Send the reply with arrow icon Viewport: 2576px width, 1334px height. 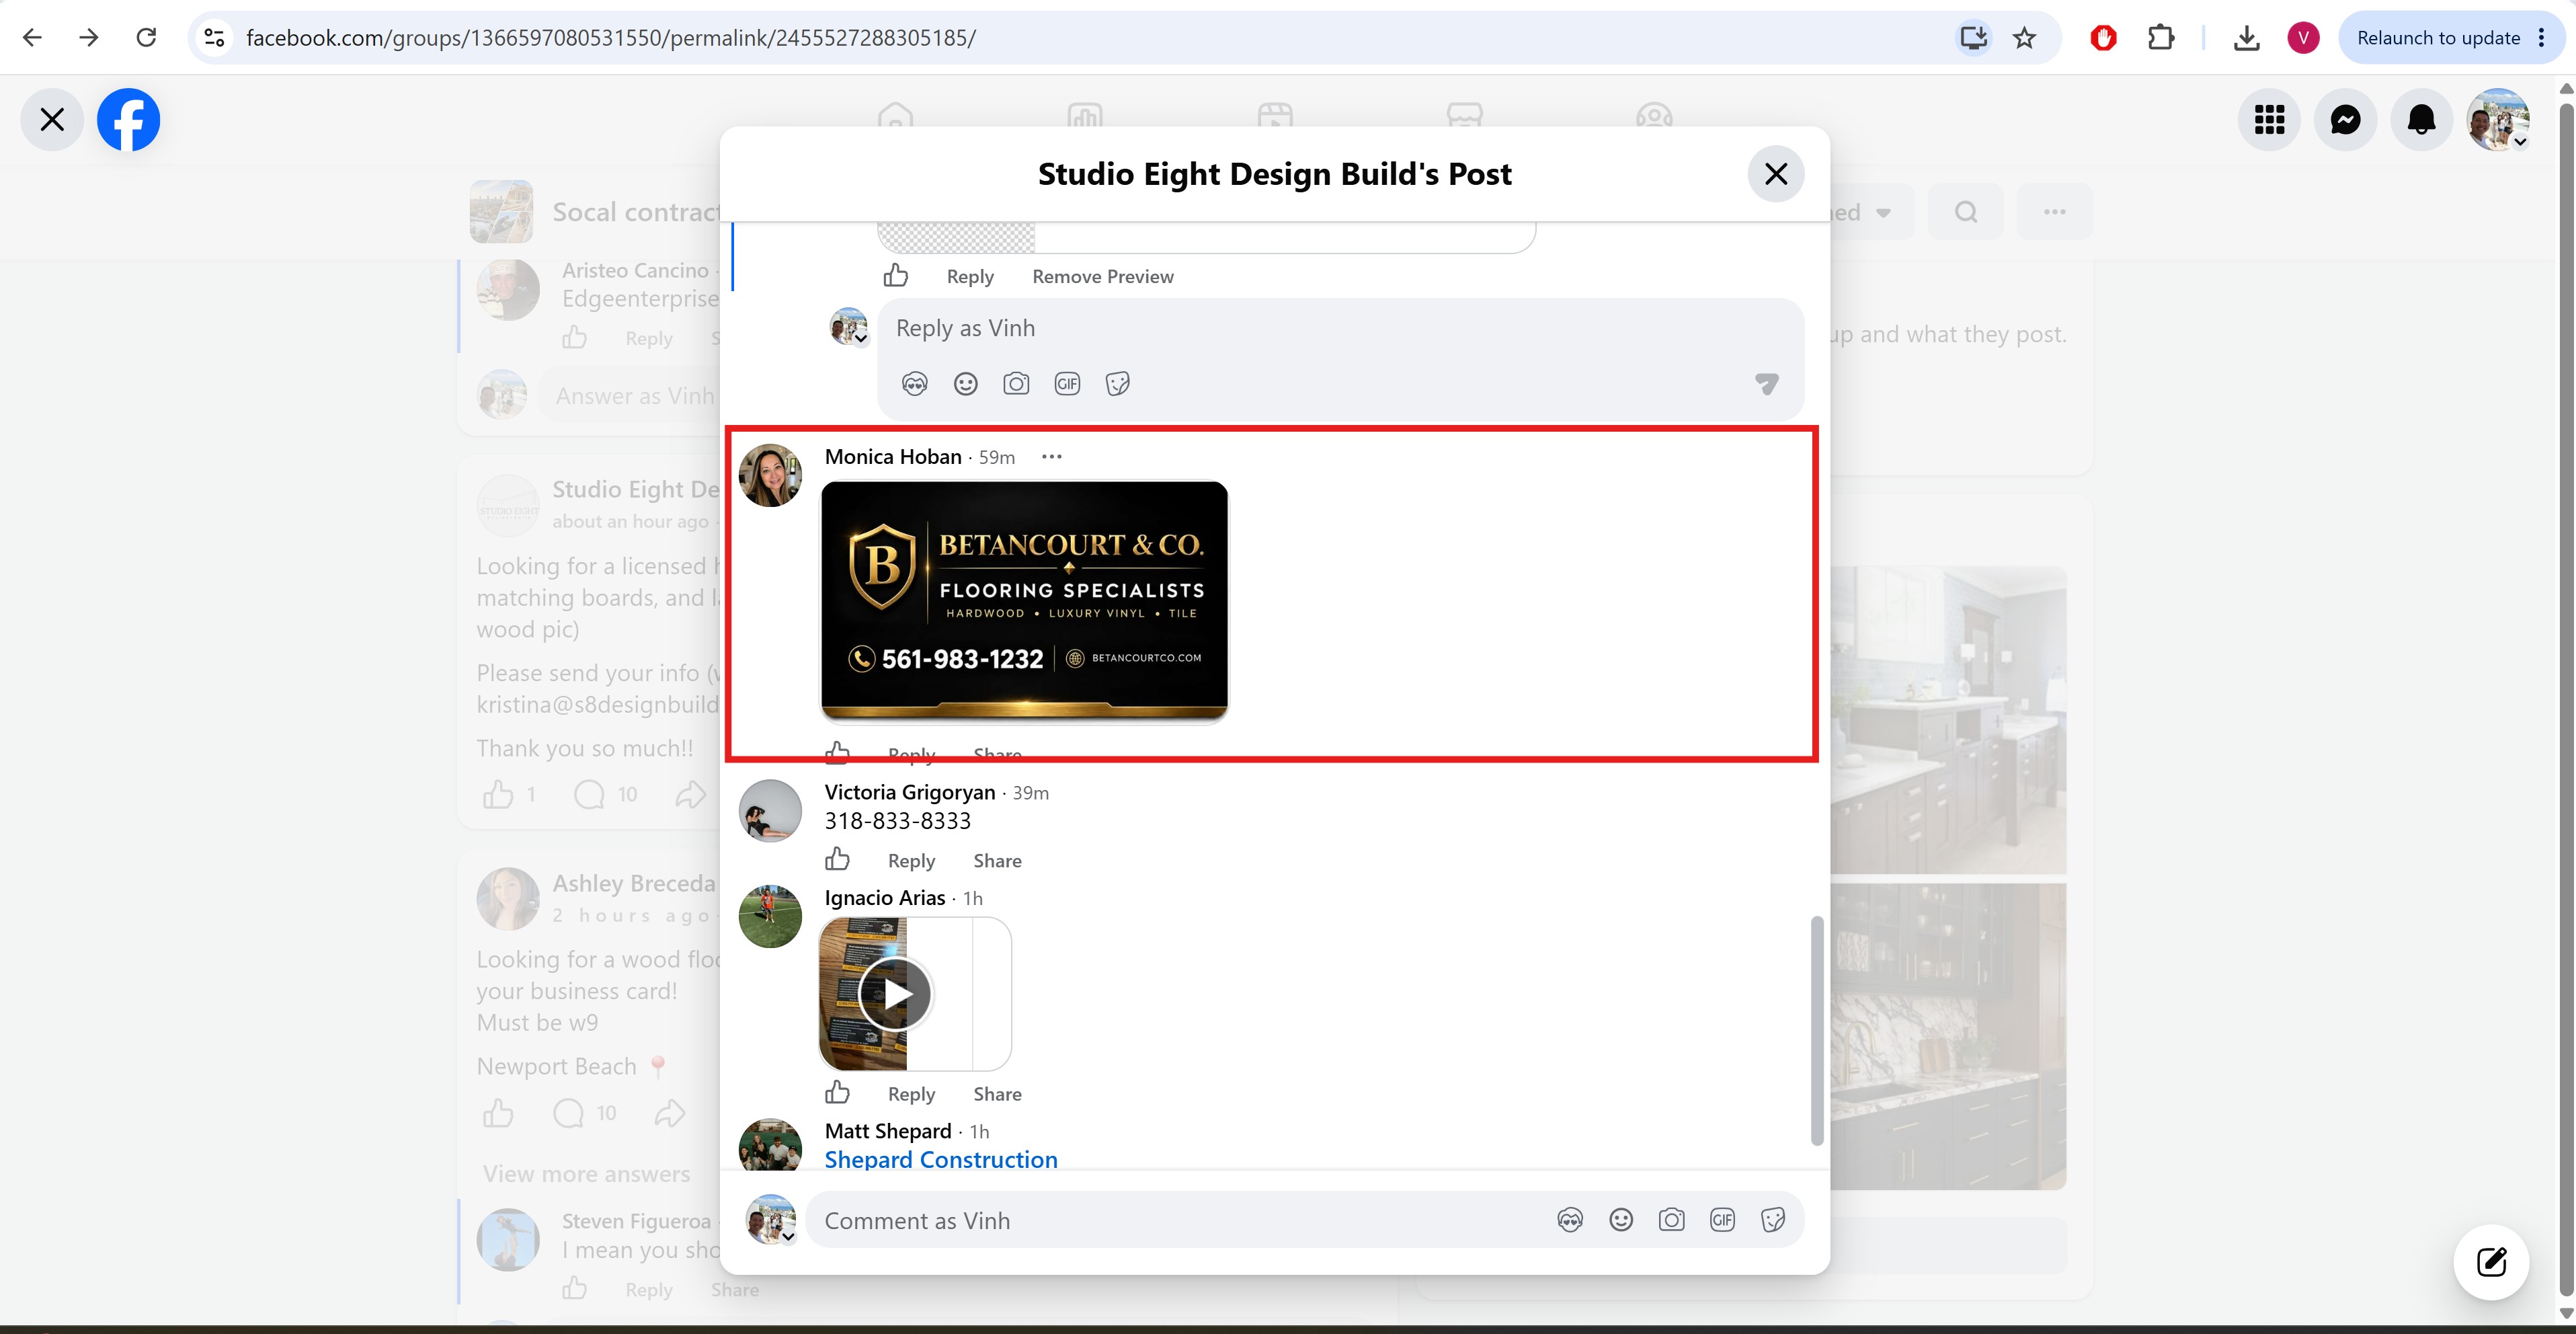pos(1767,384)
